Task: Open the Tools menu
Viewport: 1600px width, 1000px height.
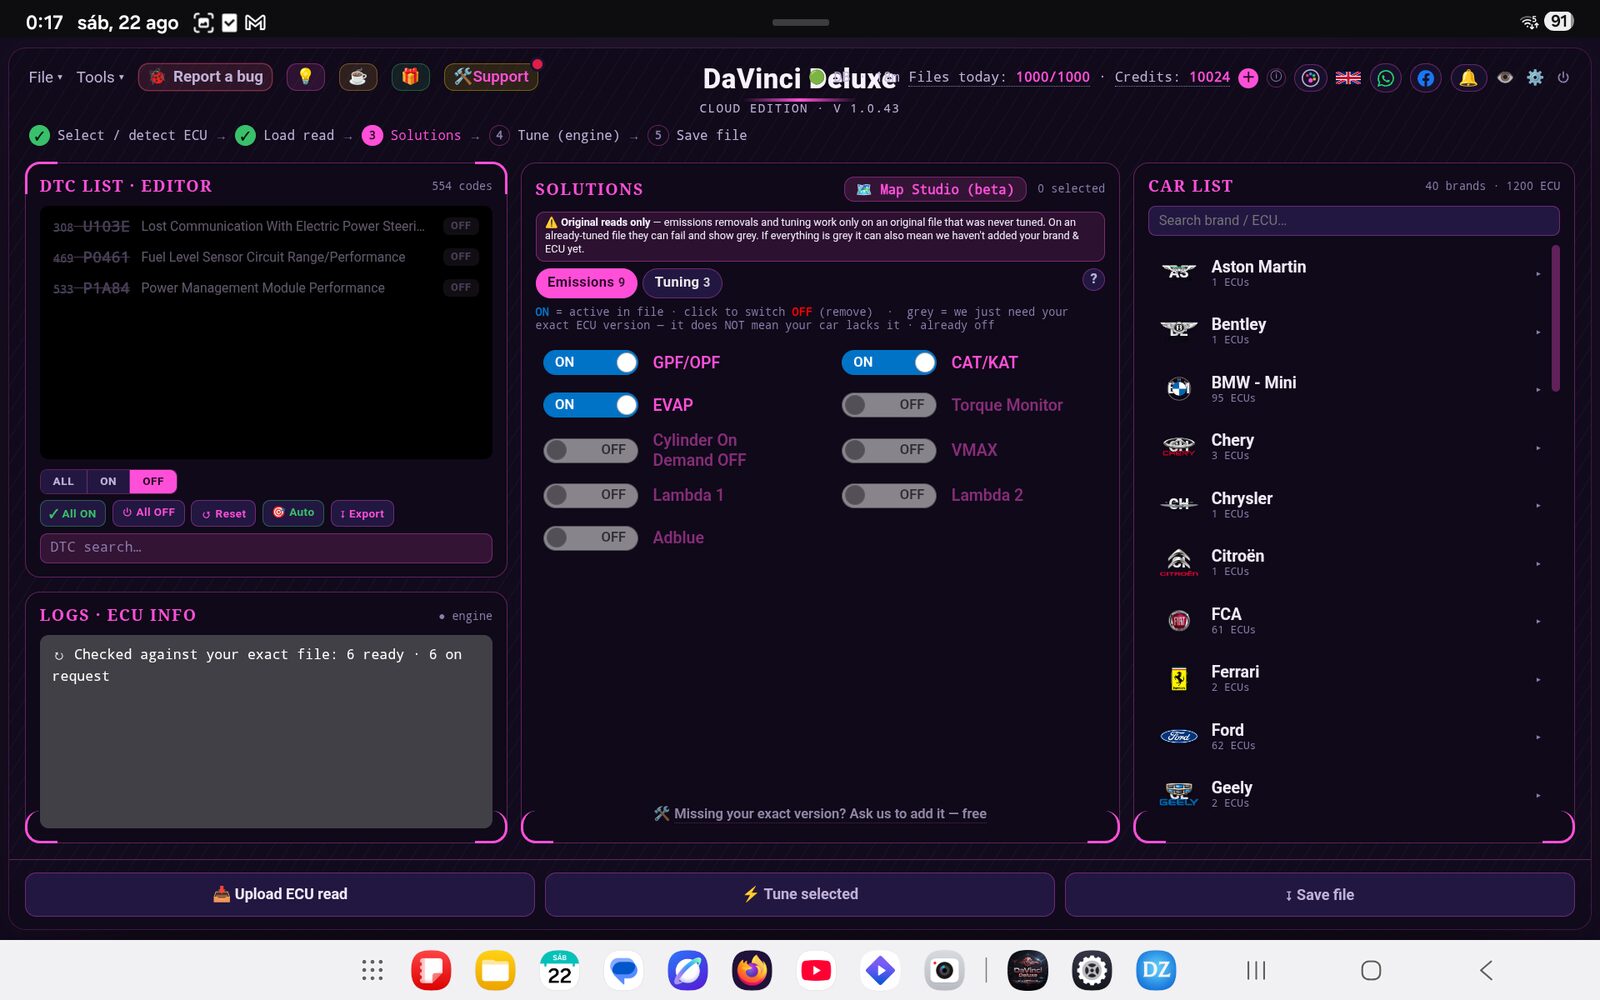Action: point(100,77)
